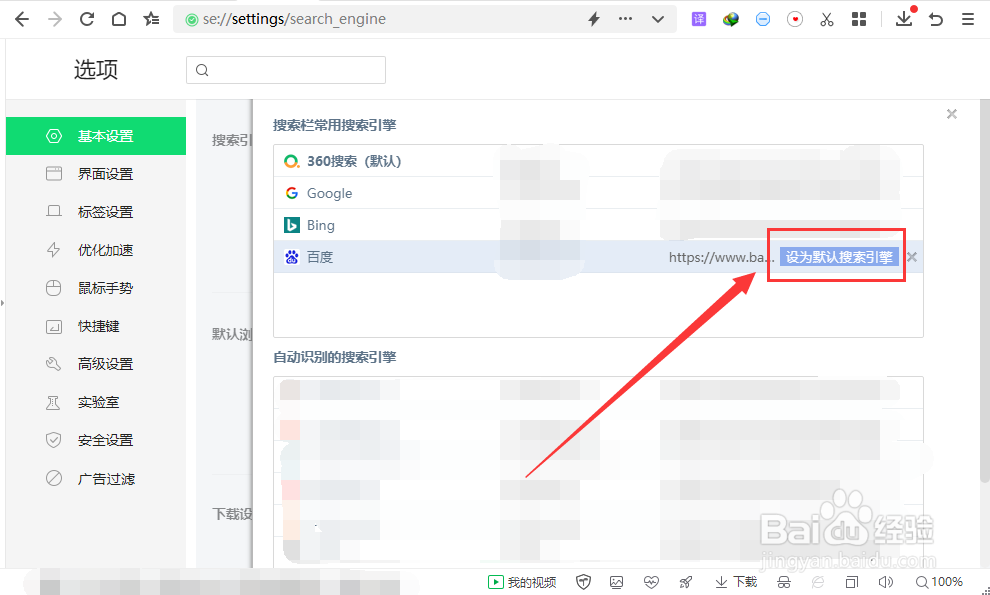Image resolution: width=990 pixels, height=595 pixels.
Task: Select the 360搜索（默认） engine row
Action: 598,161
